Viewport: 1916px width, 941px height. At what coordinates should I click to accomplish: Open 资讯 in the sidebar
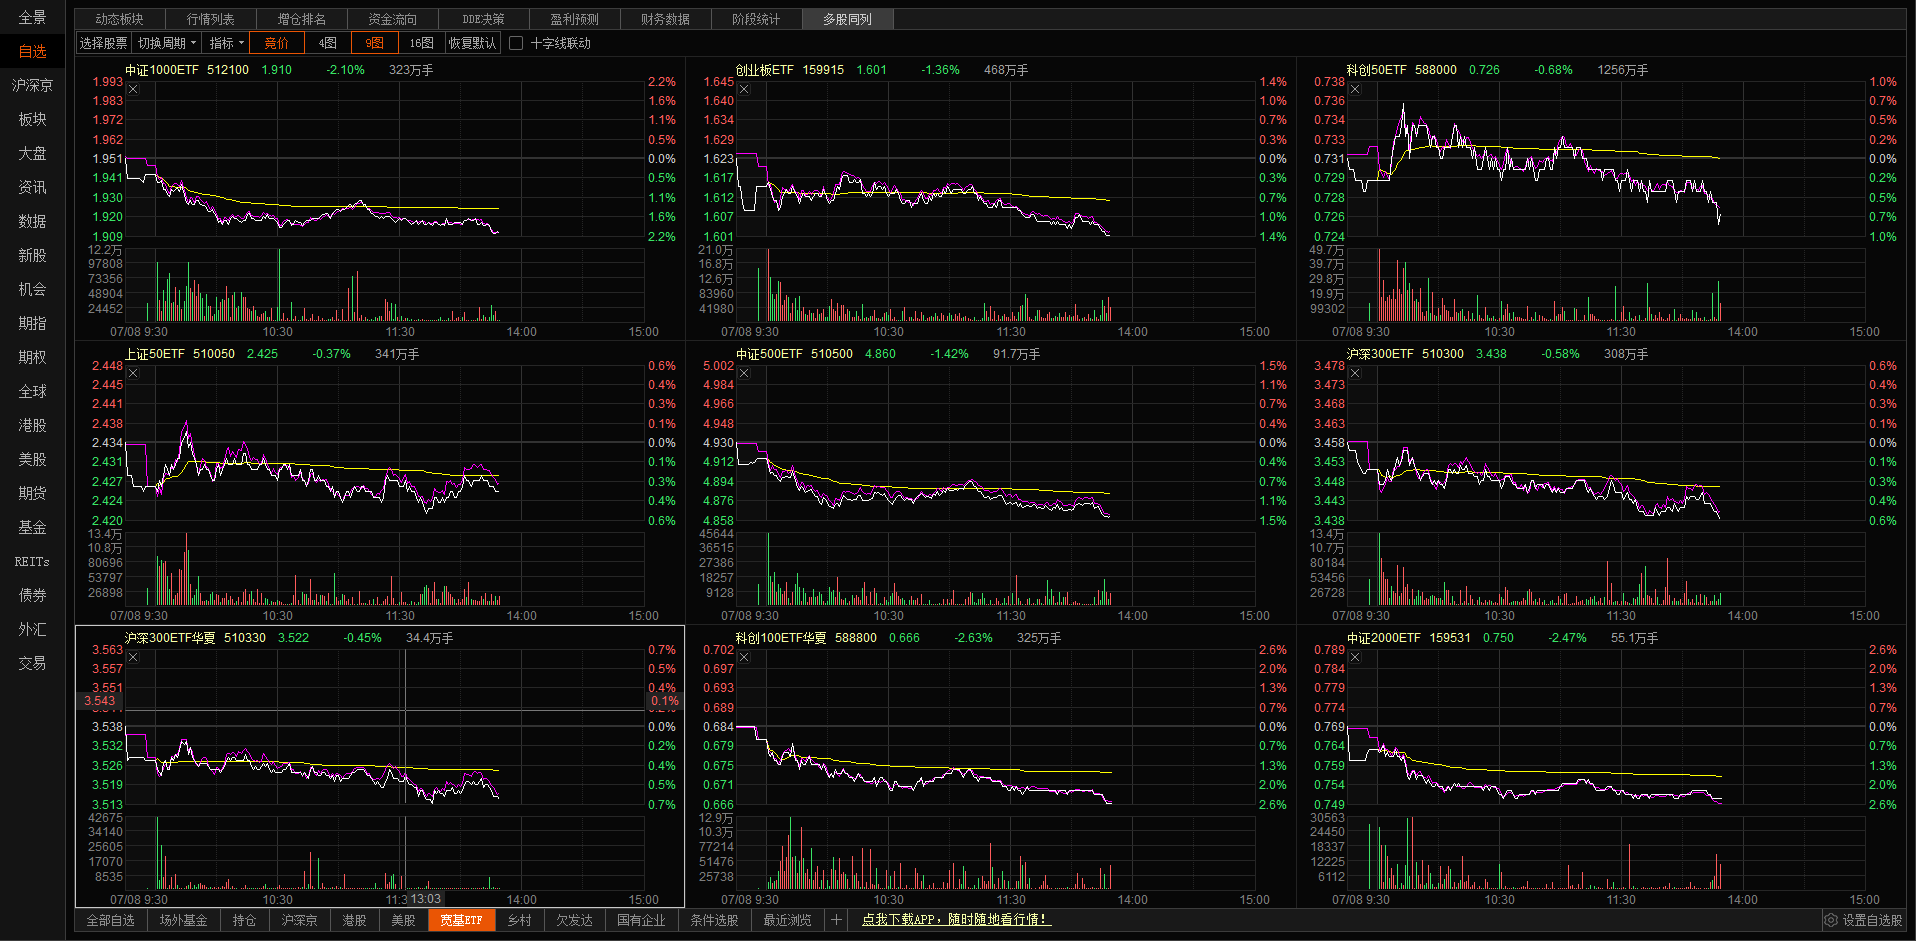point(32,187)
